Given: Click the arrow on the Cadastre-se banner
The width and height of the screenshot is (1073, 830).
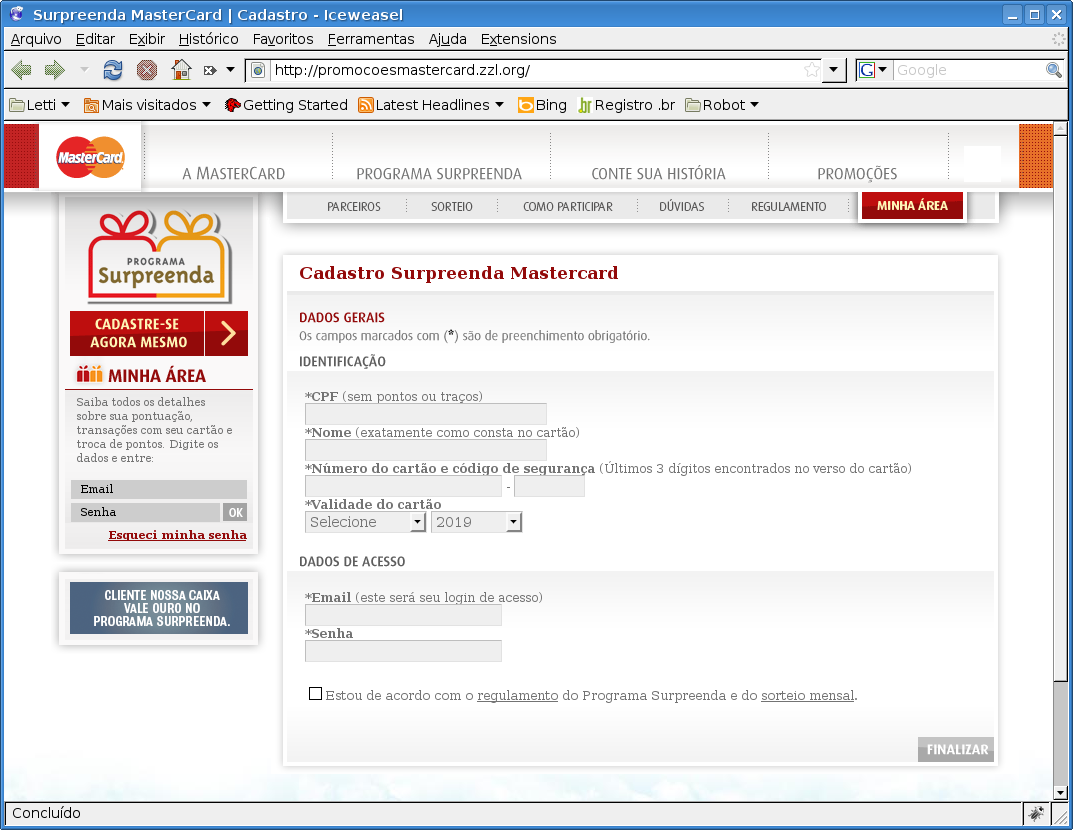Looking at the screenshot, I should coord(227,333).
